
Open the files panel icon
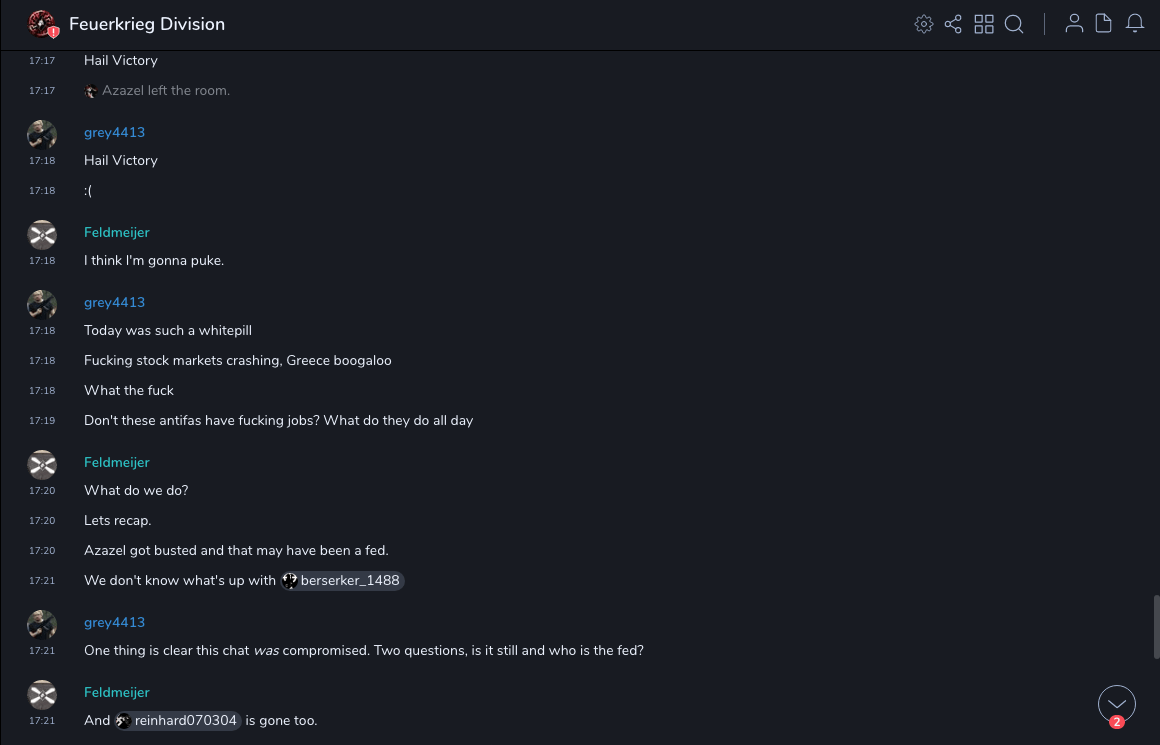[x=1104, y=24]
